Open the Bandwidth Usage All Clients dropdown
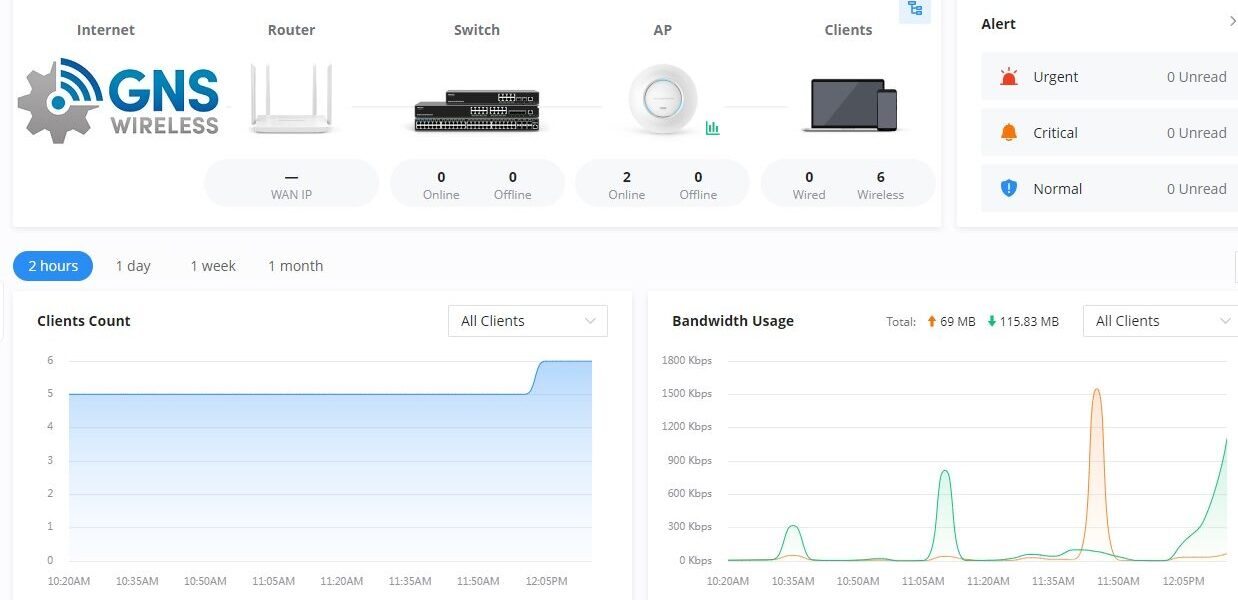 [1162, 321]
